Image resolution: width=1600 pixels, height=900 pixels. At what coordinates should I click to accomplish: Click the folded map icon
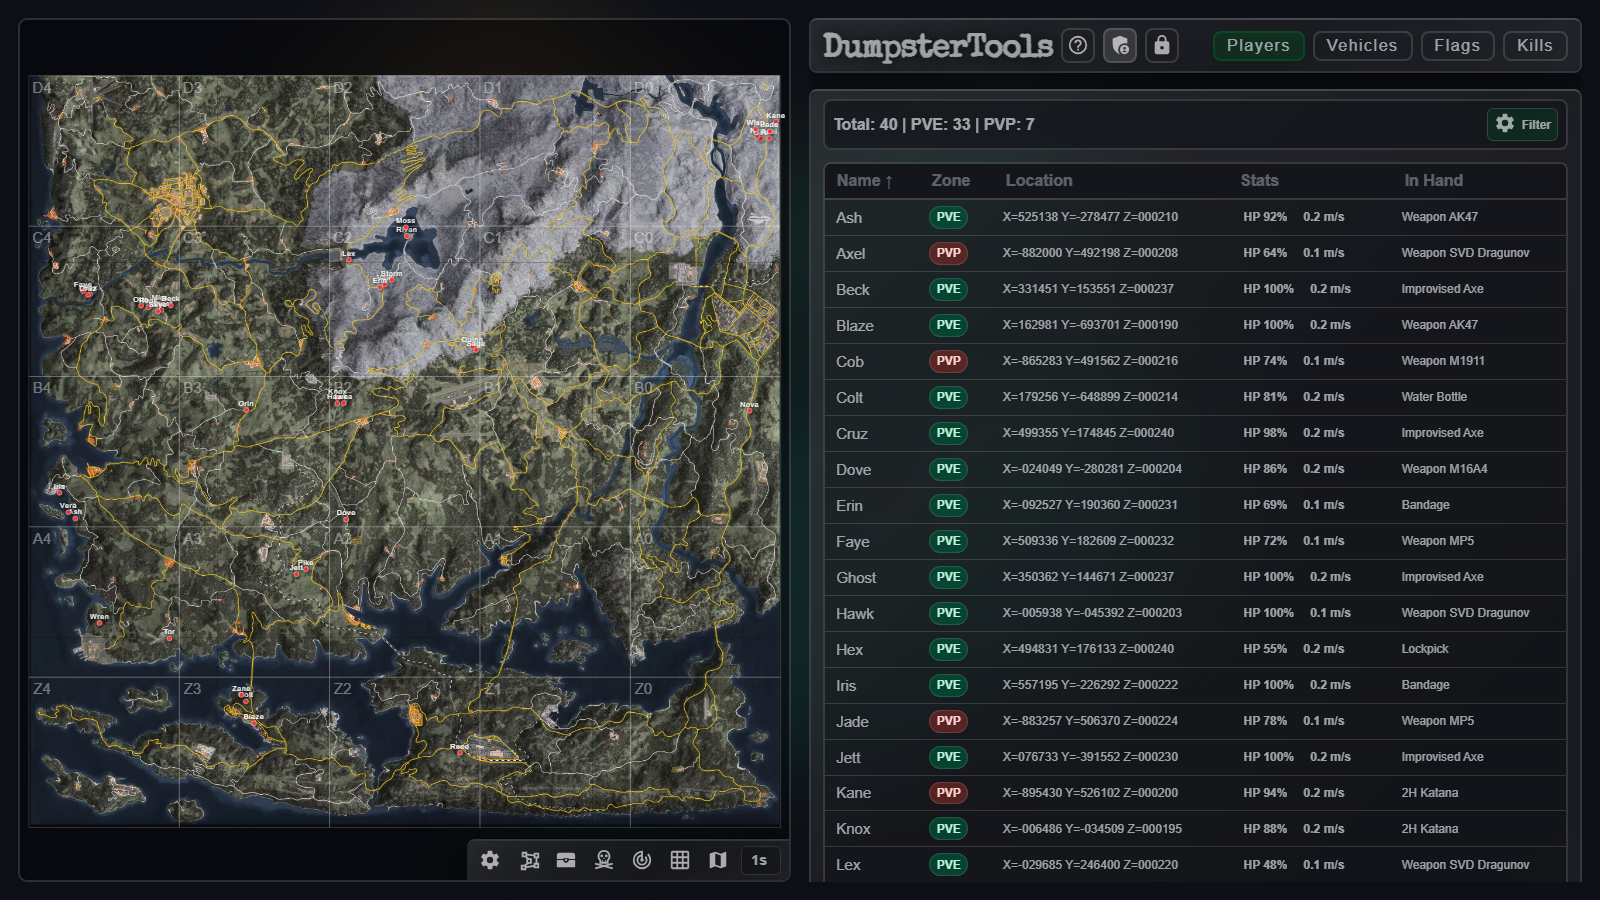tap(718, 860)
